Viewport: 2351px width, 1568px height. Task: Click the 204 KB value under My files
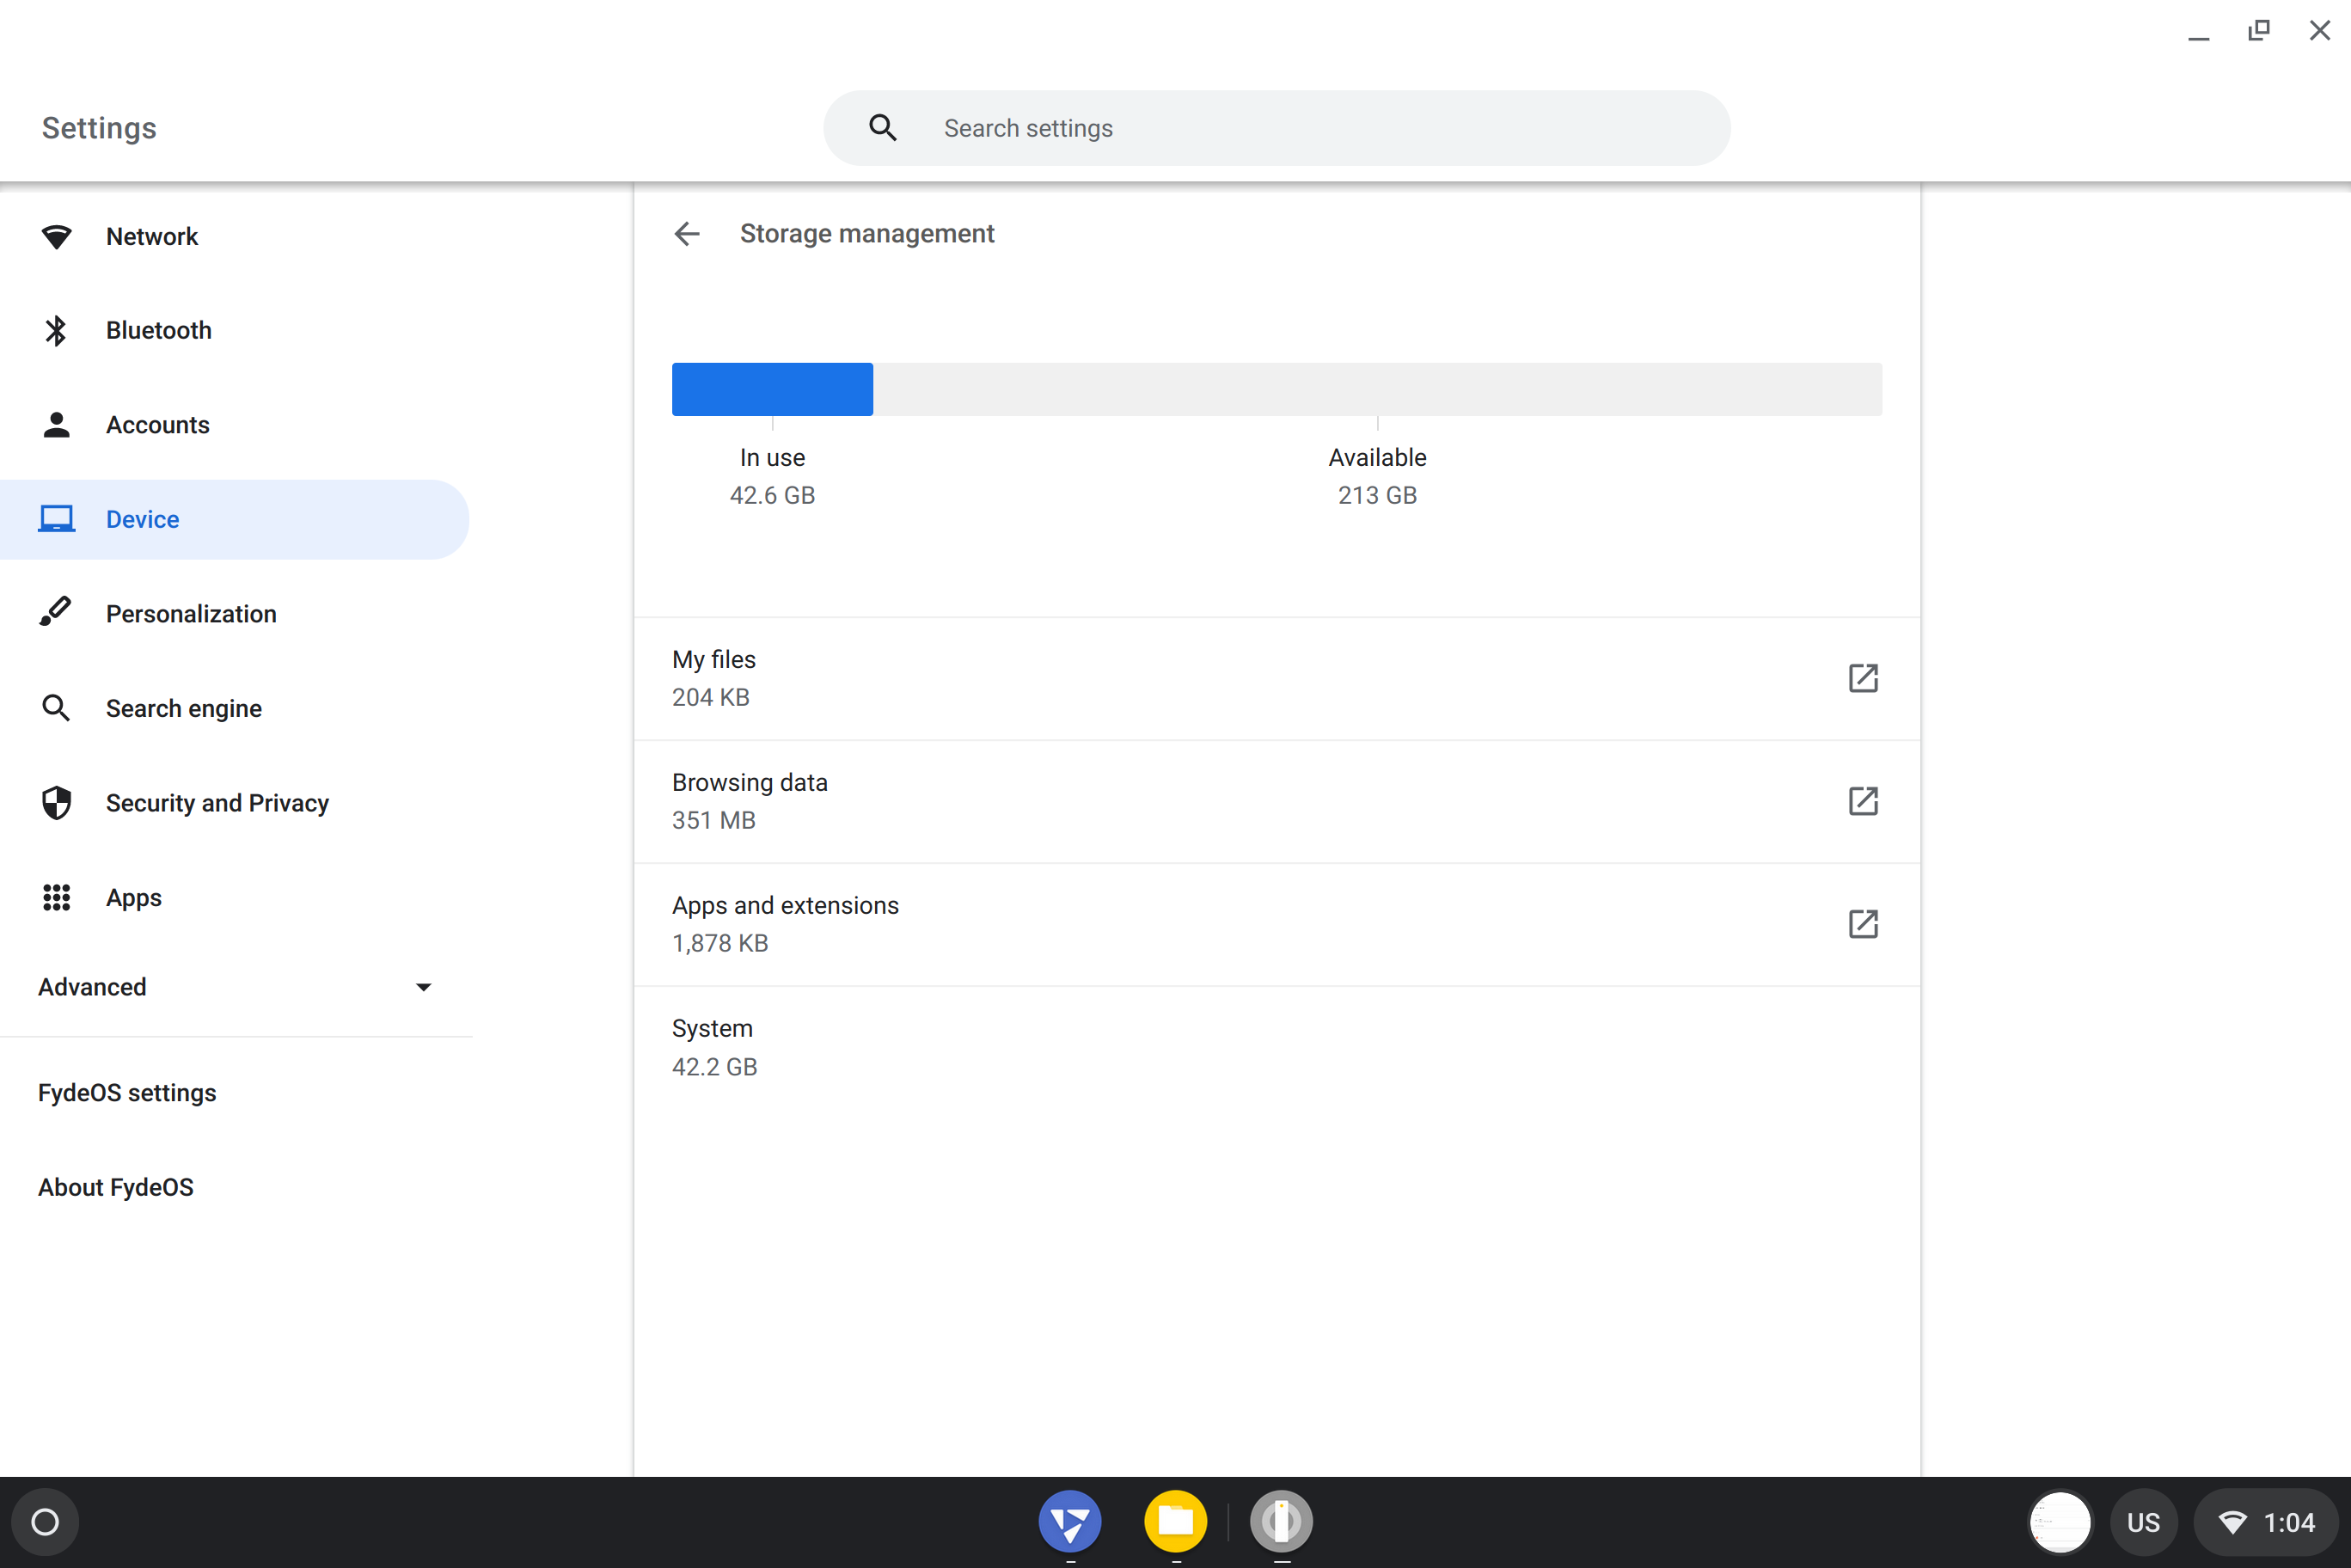tap(710, 697)
